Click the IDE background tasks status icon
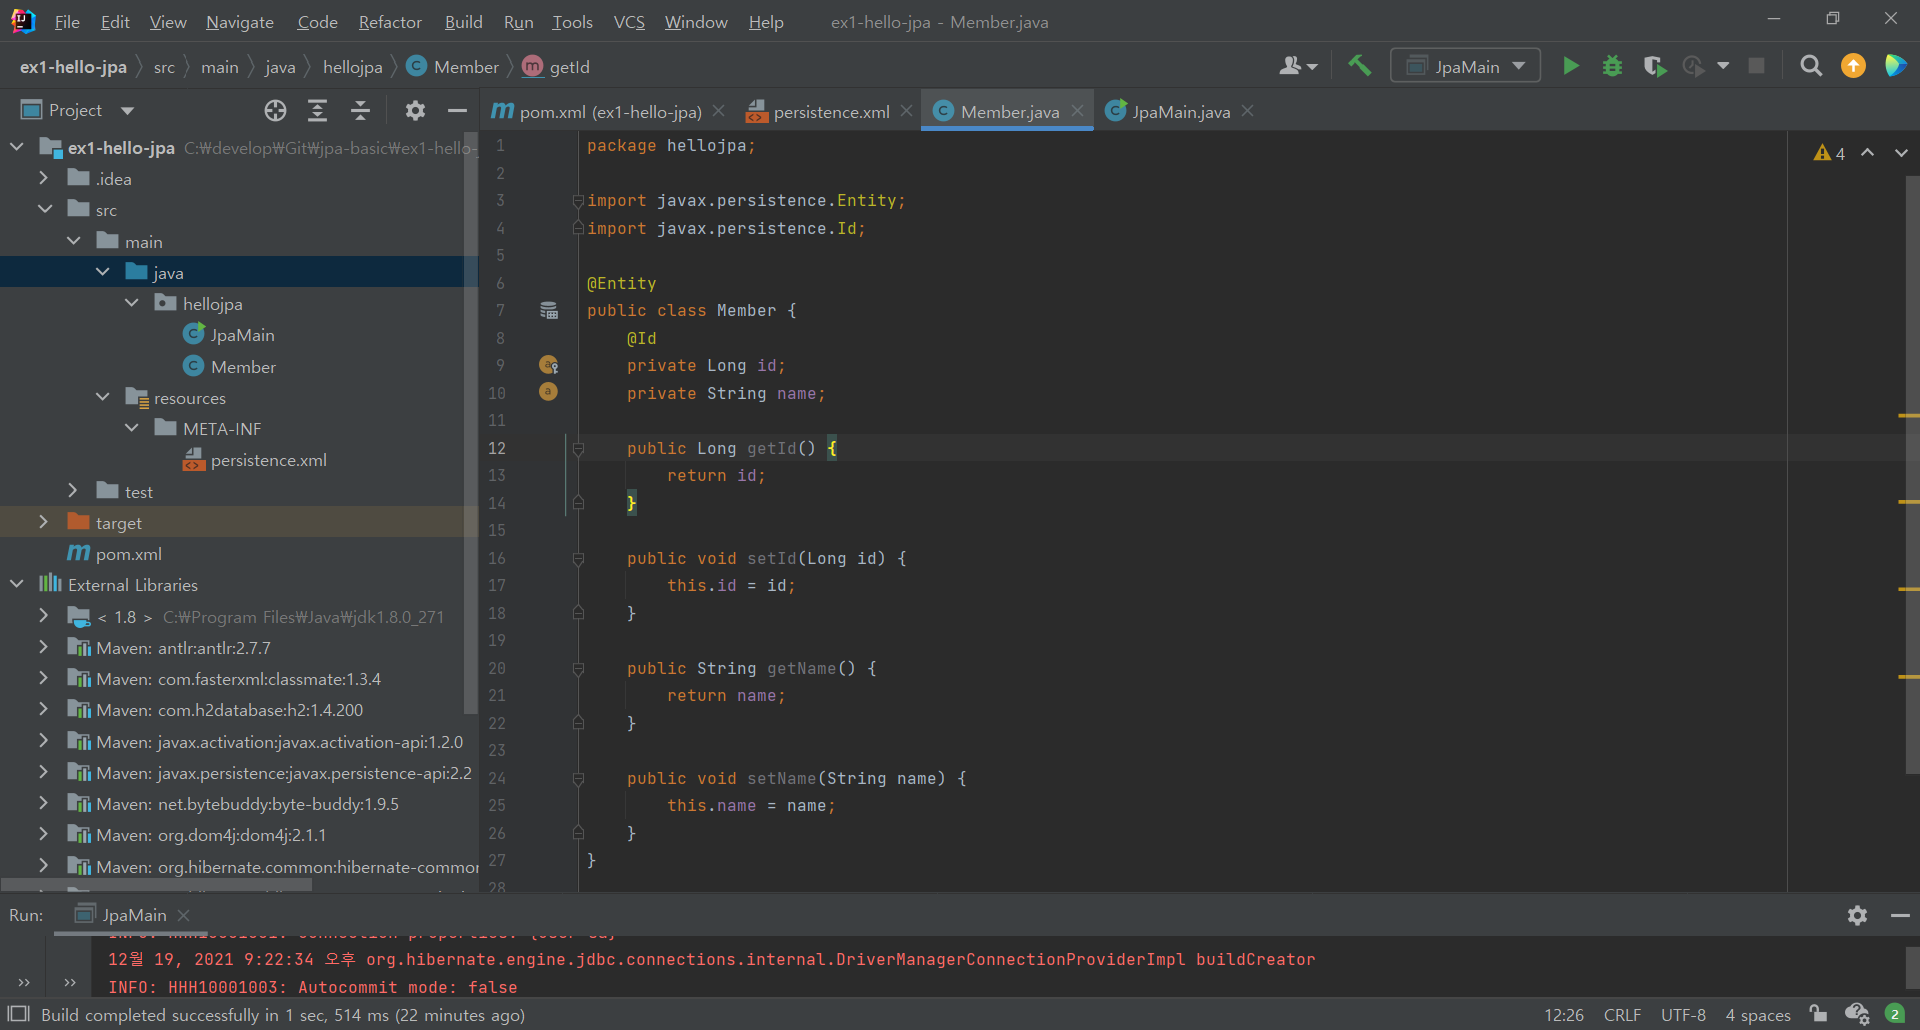This screenshot has width=1920, height=1030. click(1857, 1014)
